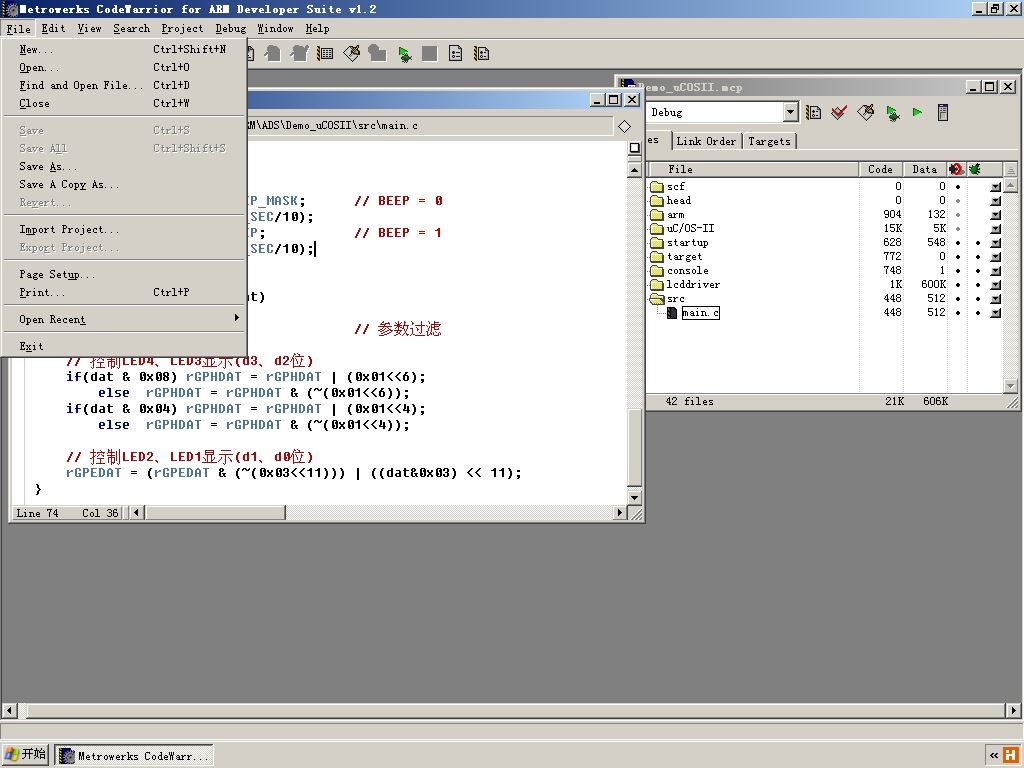1024x768 pixels.
Task: Toggle target dot for scf folder
Action: [958, 187]
